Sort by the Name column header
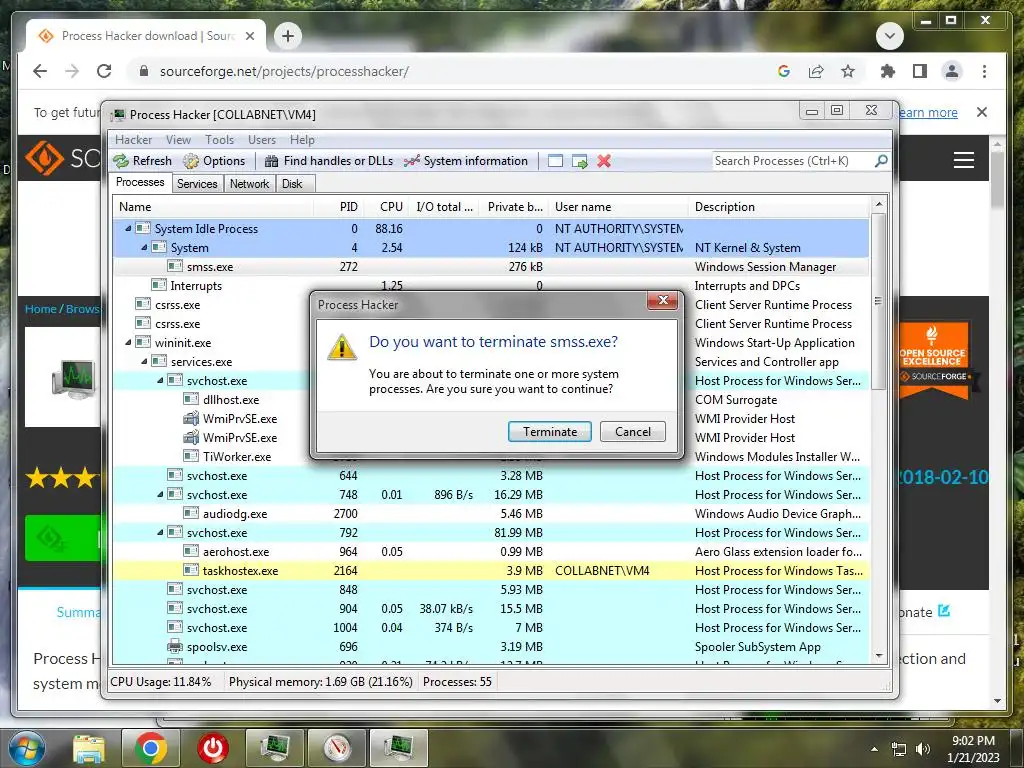The width and height of the screenshot is (1024, 768). 214,207
